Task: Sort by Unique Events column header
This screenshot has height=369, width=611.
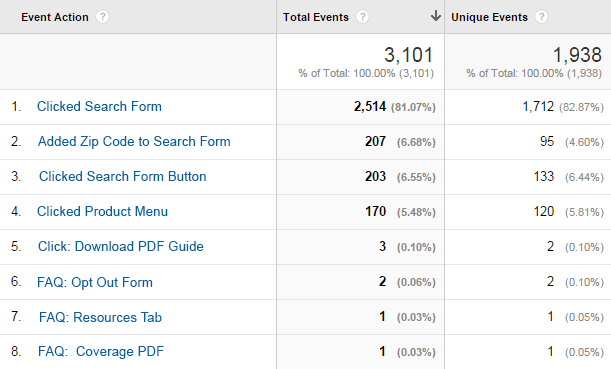Action: [489, 17]
